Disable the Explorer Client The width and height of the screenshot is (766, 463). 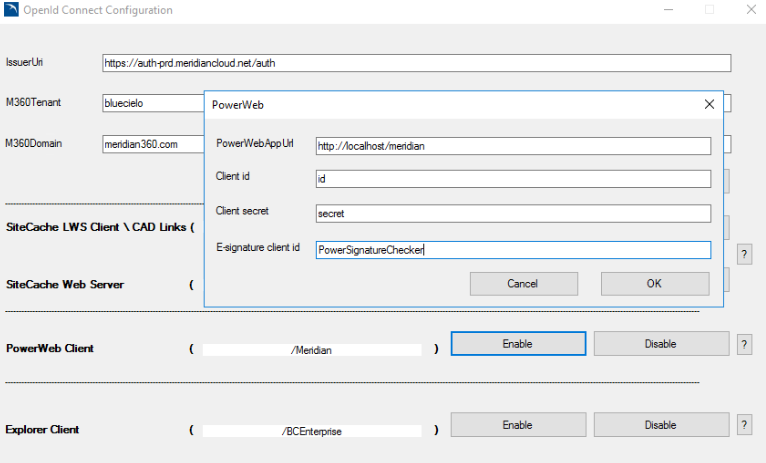click(661, 425)
